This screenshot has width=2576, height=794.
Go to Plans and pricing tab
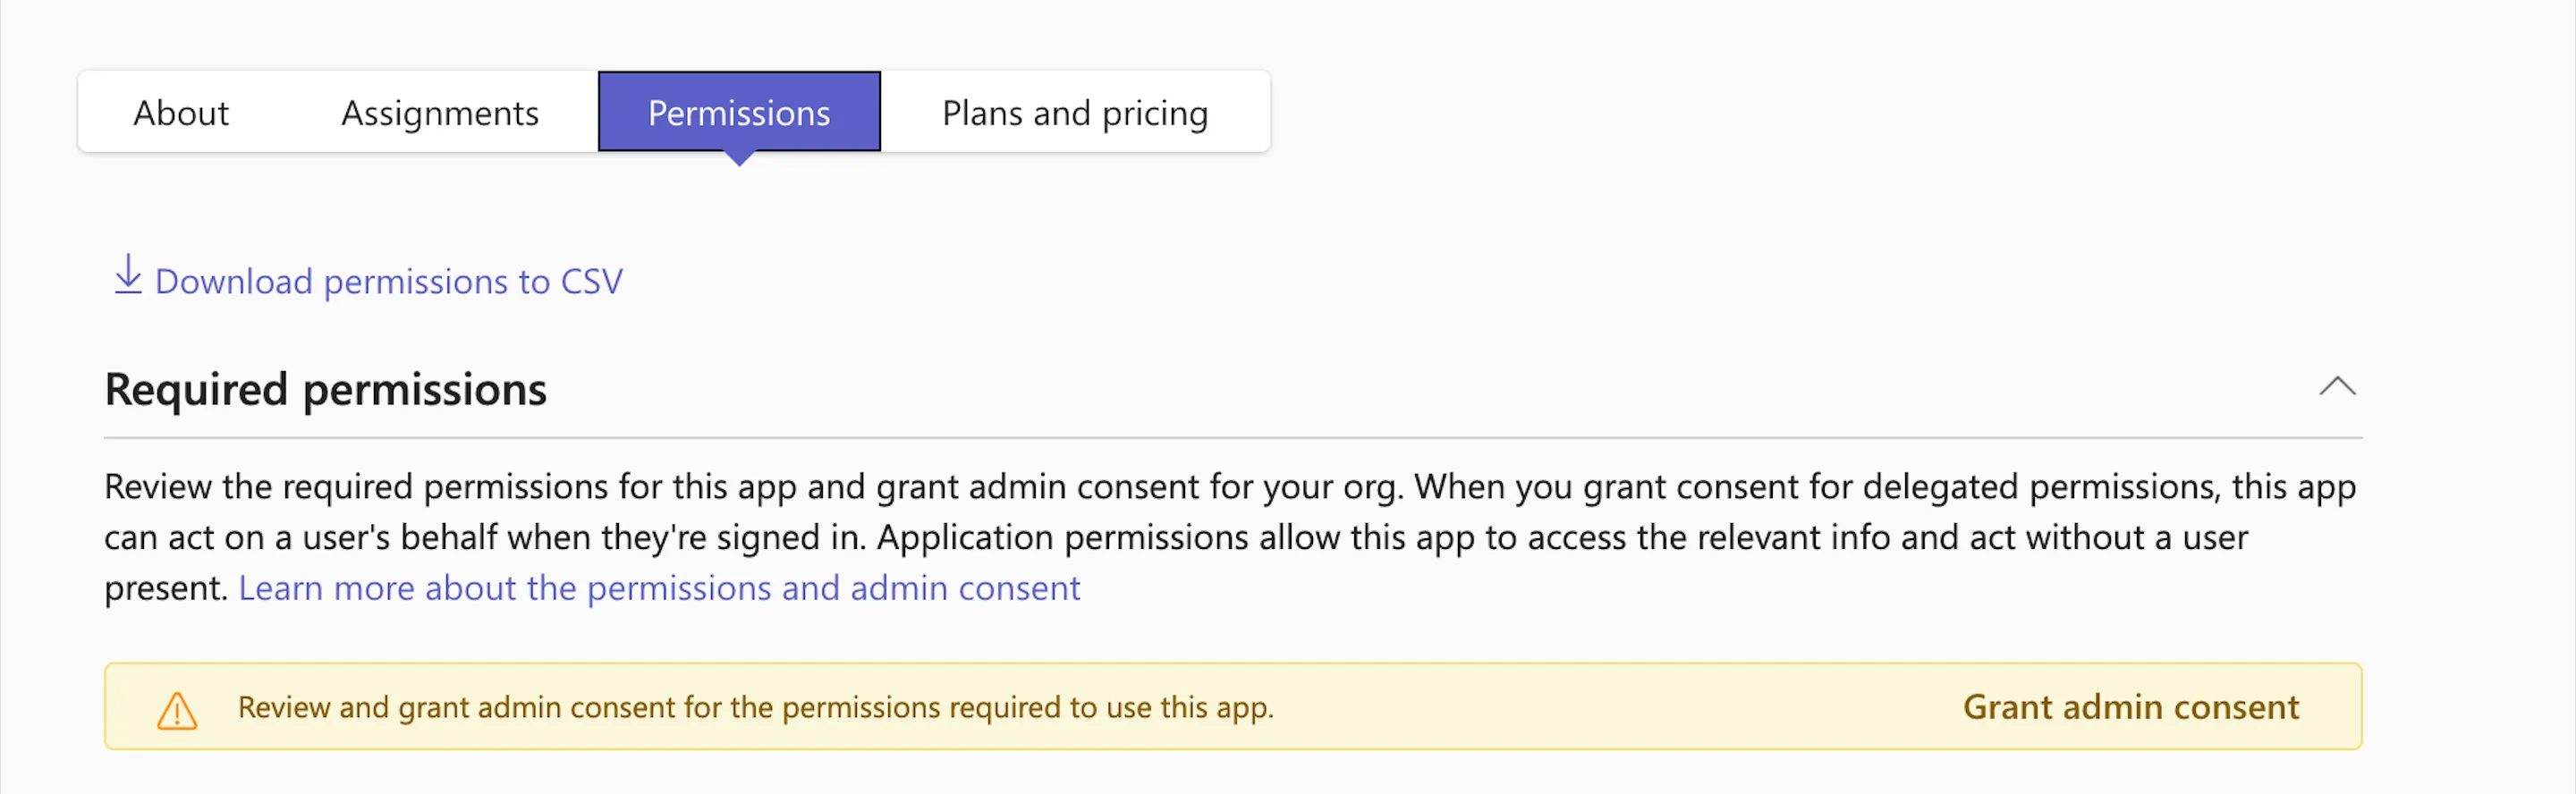pyautogui.click(x=1075, y=112)
